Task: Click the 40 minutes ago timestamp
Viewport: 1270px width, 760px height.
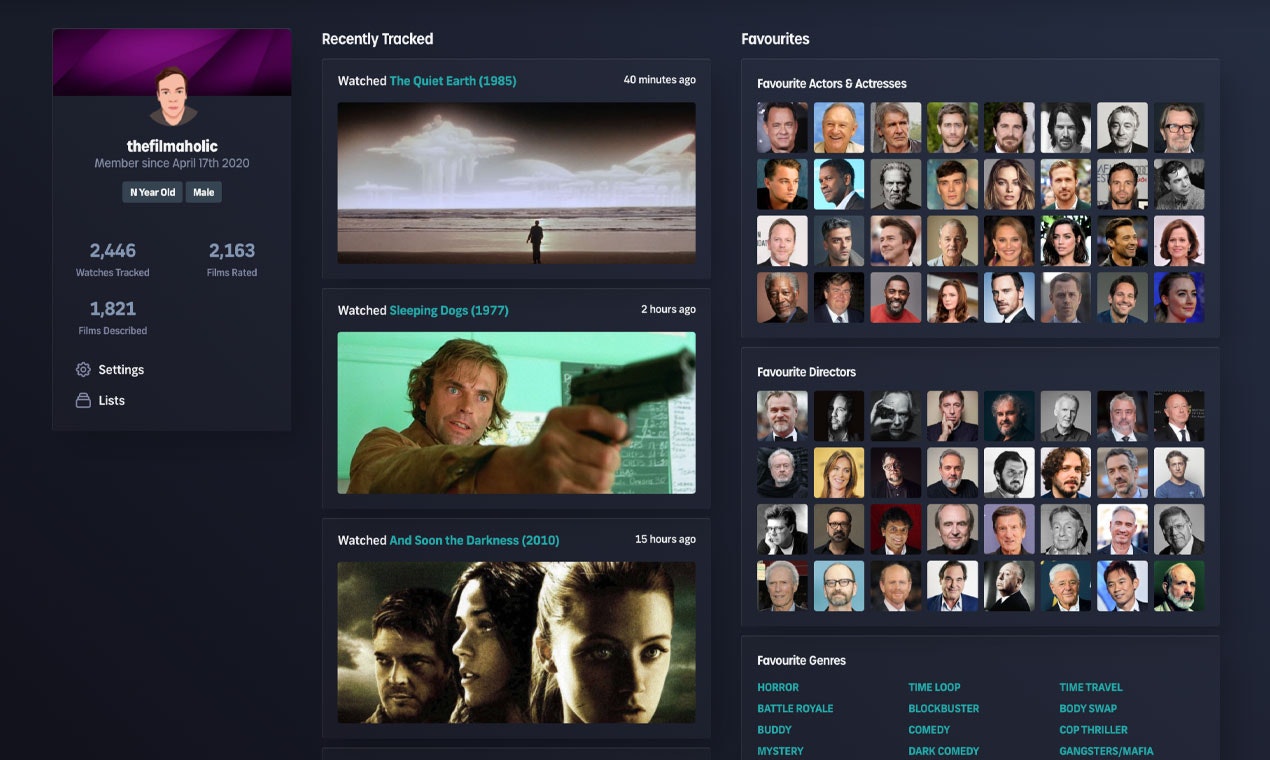Action: click(660, 80)
